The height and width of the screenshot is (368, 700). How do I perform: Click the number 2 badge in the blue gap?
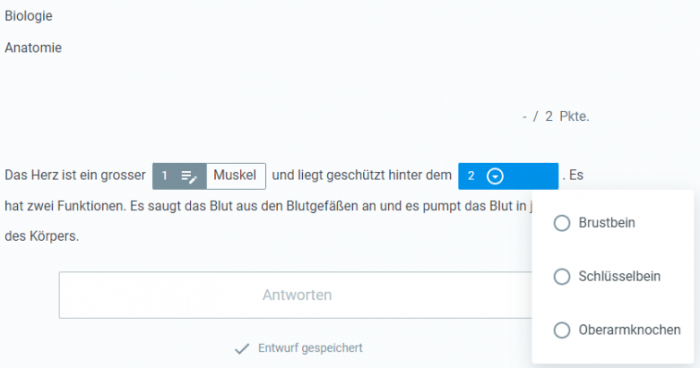tap(471, 176)
